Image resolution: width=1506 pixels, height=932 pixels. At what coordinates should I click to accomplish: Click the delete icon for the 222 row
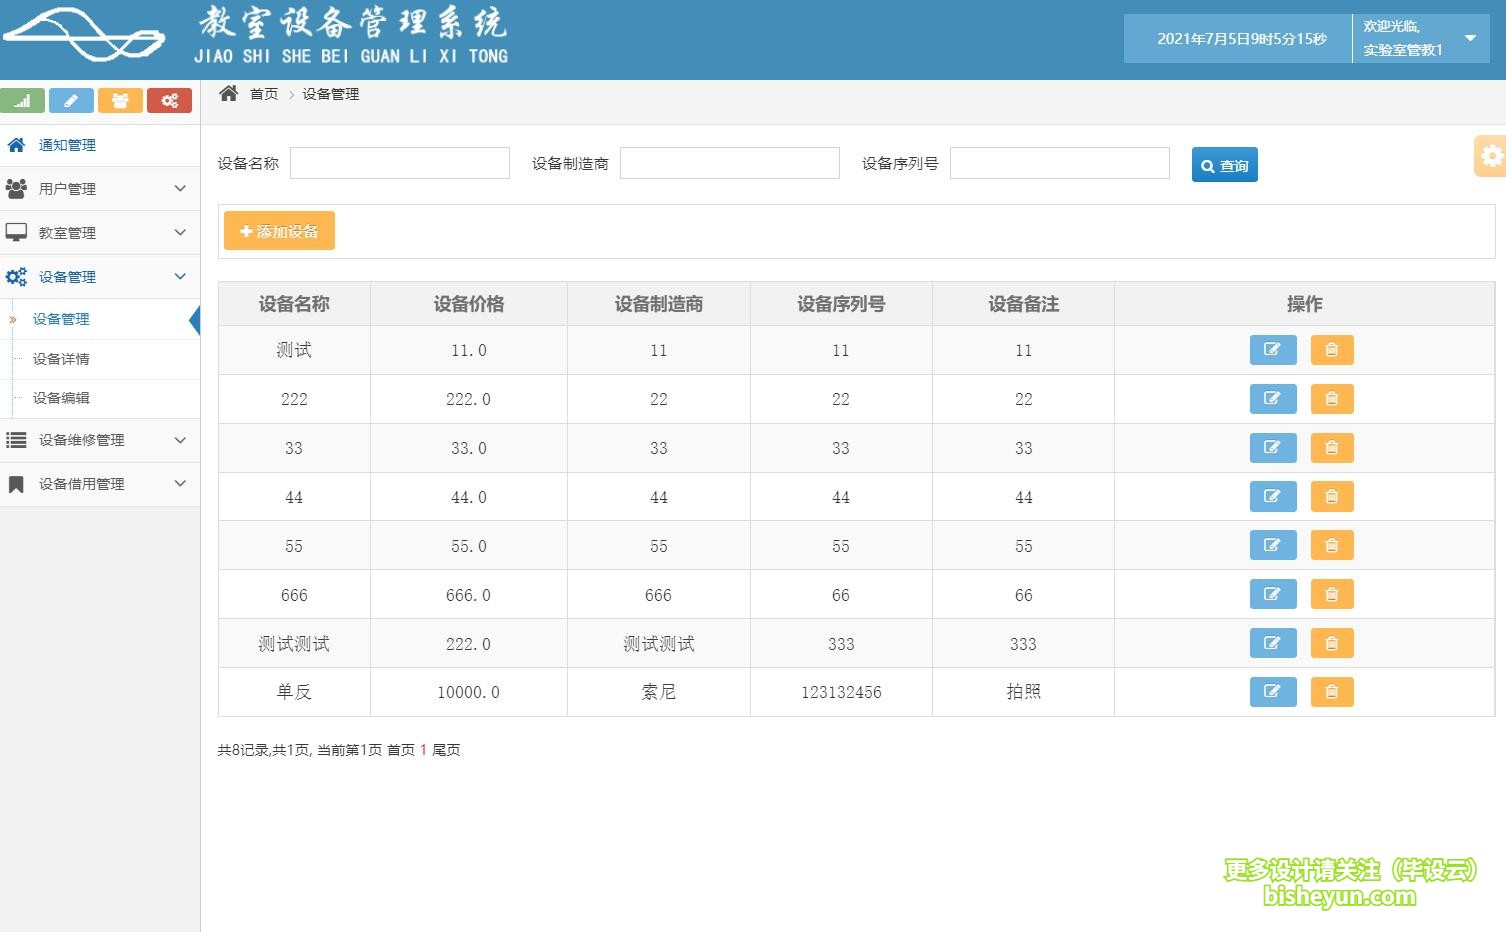(x=1331, y=399)
